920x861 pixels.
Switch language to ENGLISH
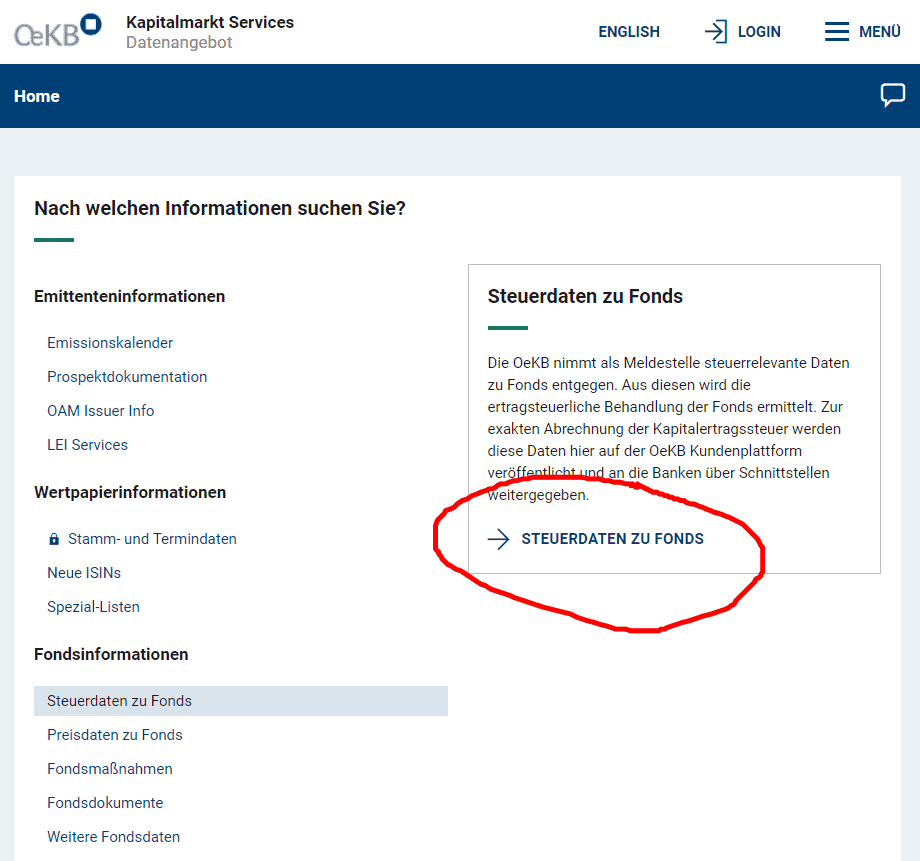pyautogui.click(x=629, y=32)
